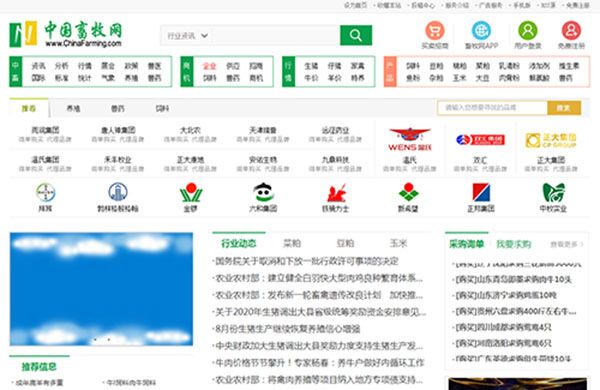Switch to the 兽药 brand tab
This screenshot has width=600, height=390.
117,109
